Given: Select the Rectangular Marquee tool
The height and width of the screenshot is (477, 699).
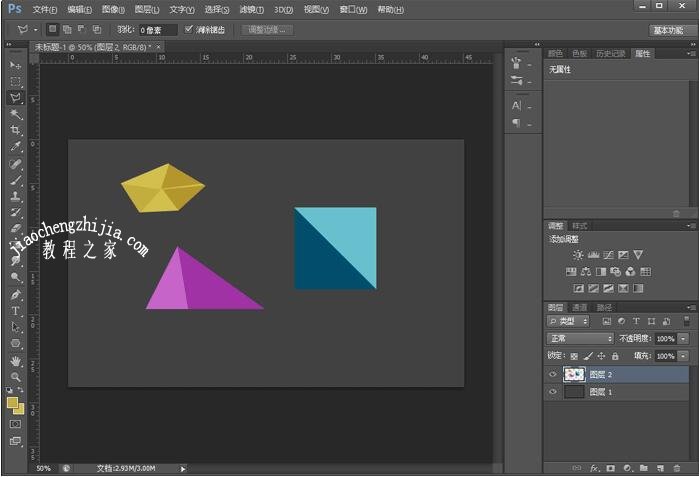Looking at the screenshot, I should [x=15, y=82].
